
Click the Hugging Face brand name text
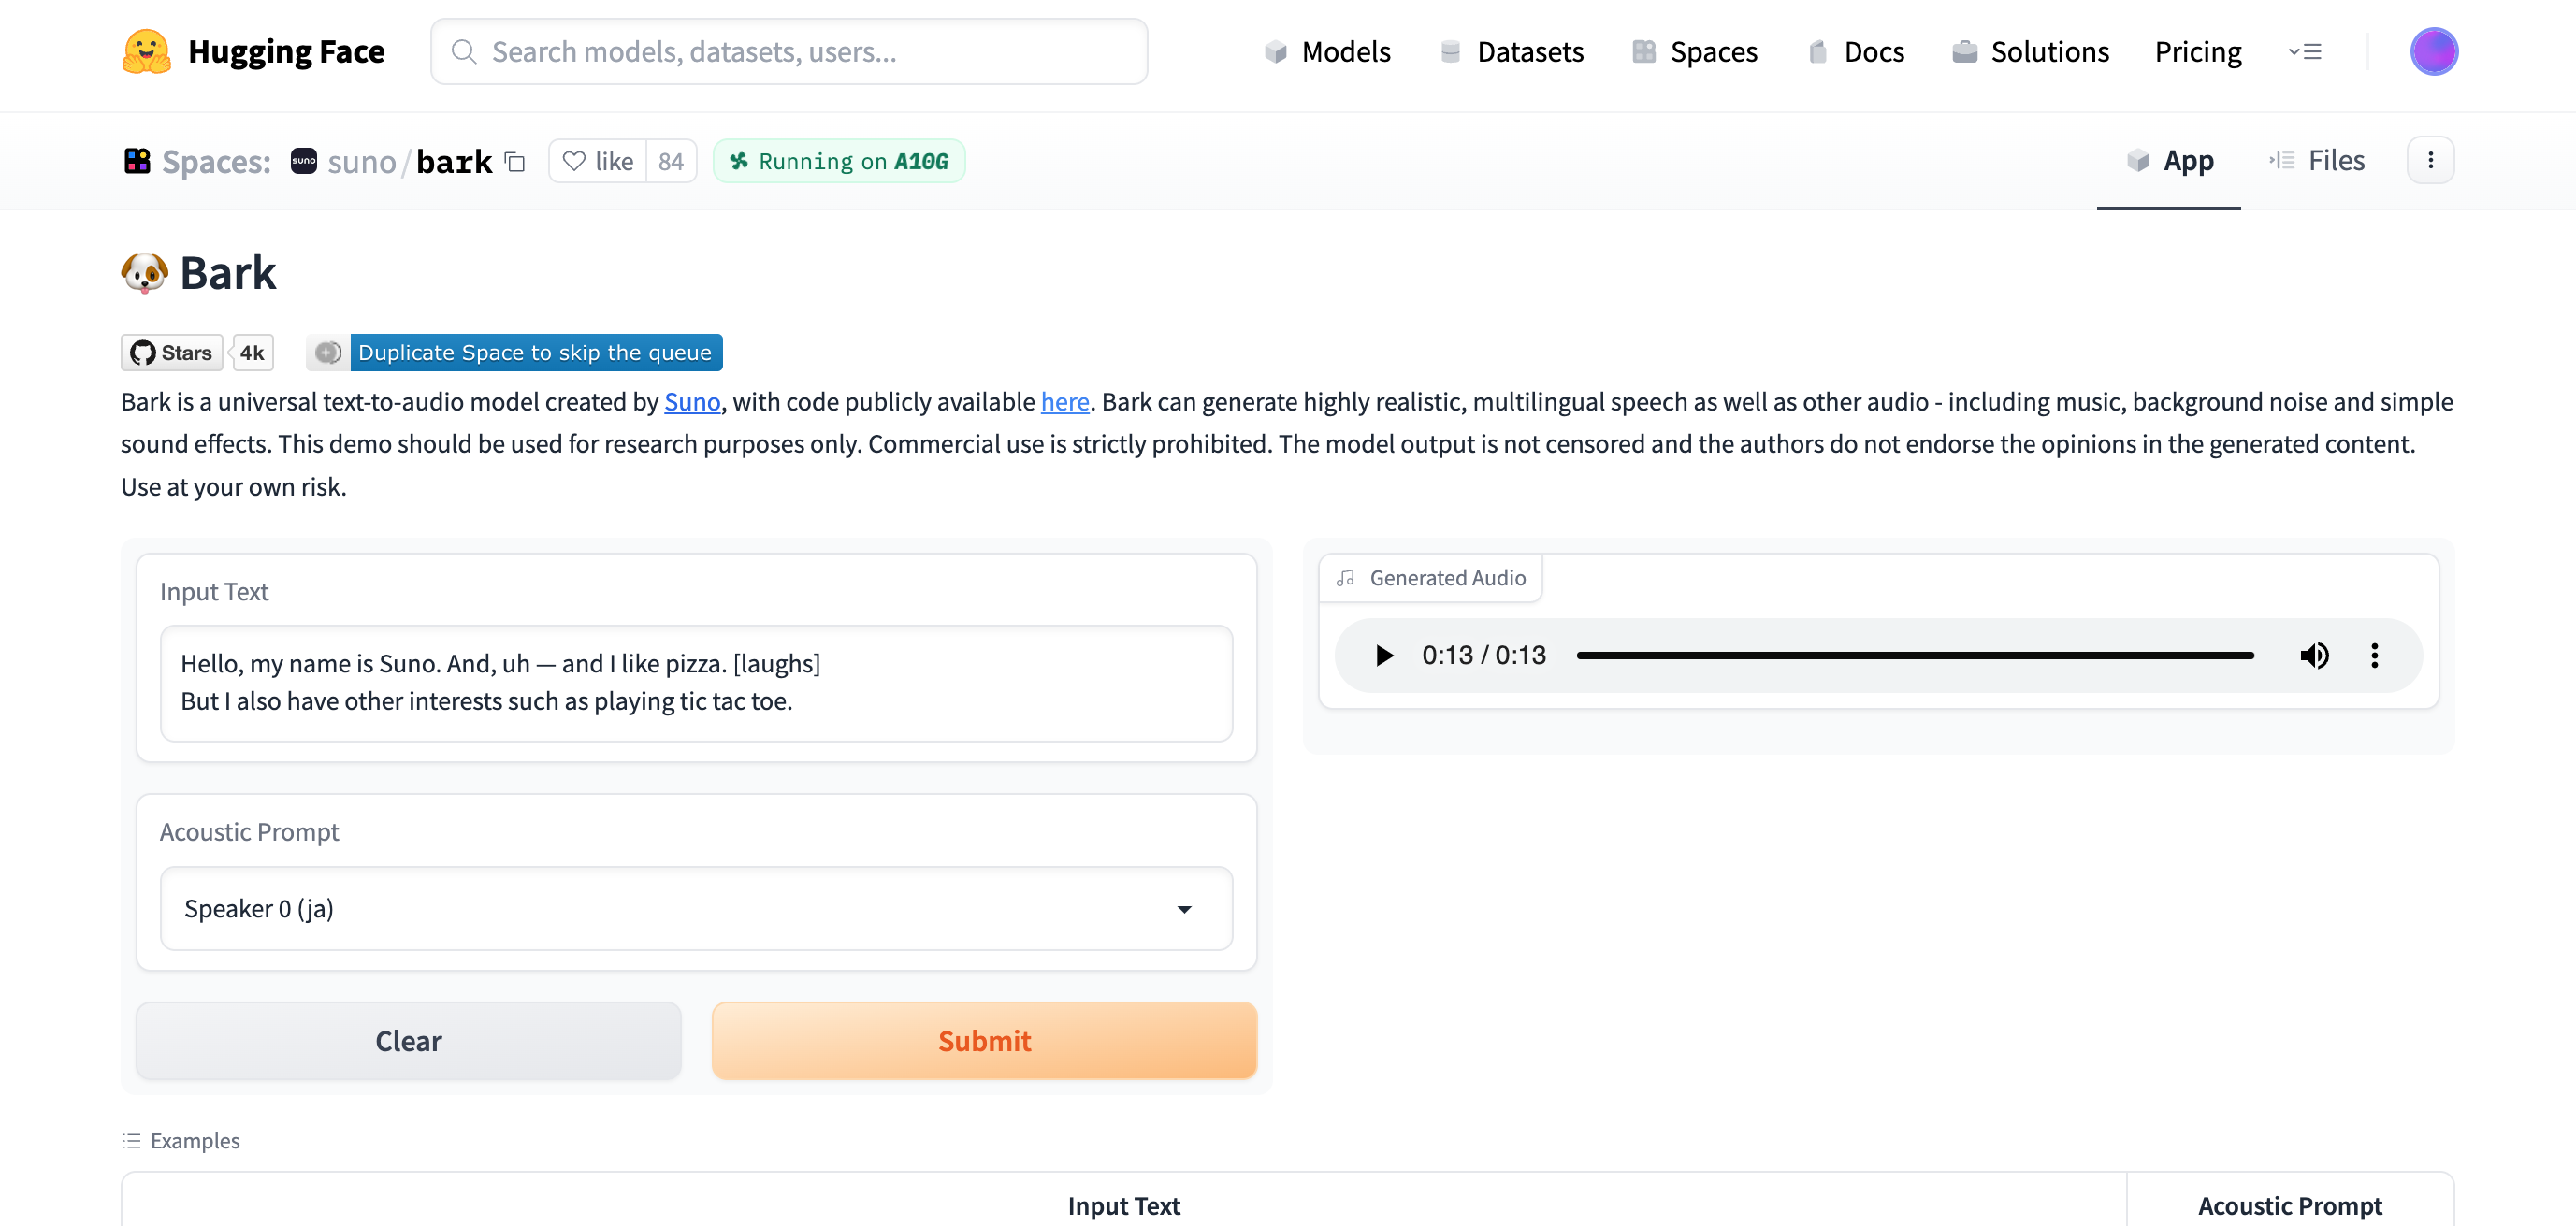(286, 51)
